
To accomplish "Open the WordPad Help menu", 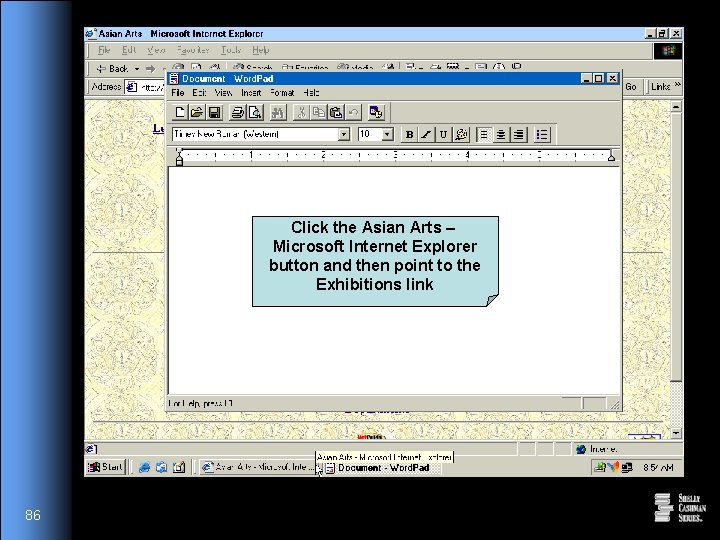I will pyautogui.click(x=311, y=93).
